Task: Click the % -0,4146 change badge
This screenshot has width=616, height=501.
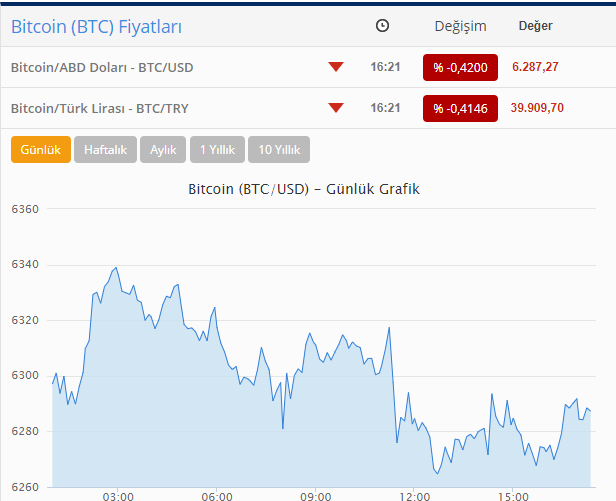Action: tap(460, 108)
